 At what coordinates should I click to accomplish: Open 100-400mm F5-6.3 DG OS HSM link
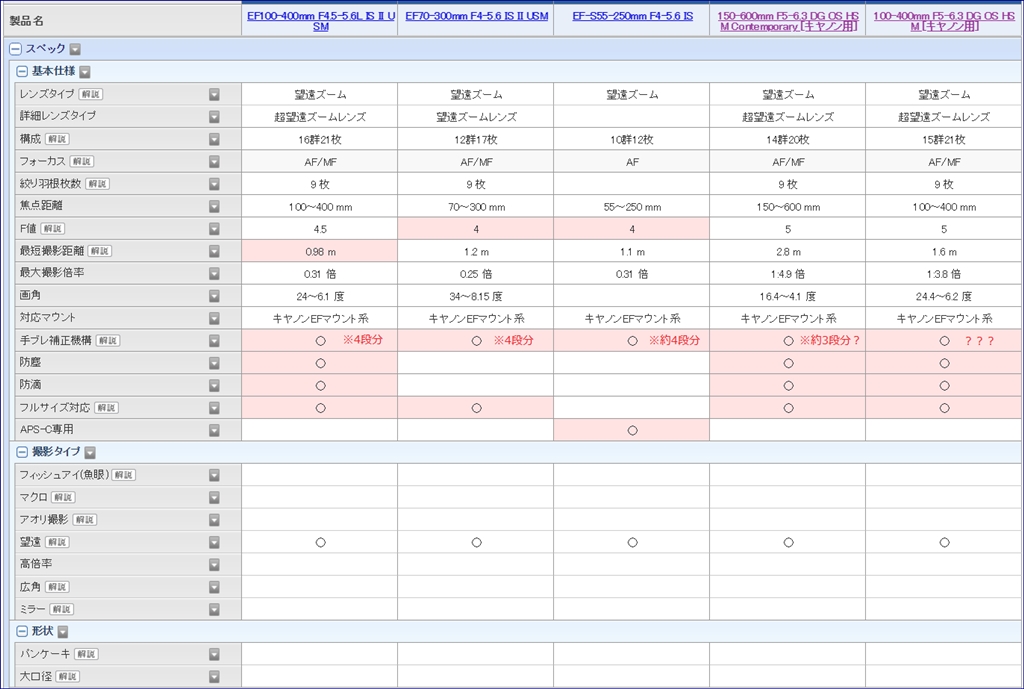(944, 21)
